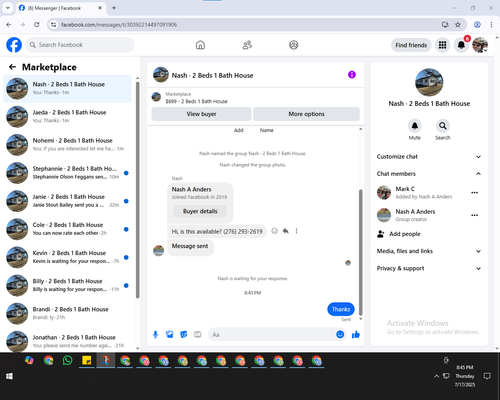Reload the page in the browser
Image resolution: width=500 pixels, height=400 pixels.
[x=37, y=25]
